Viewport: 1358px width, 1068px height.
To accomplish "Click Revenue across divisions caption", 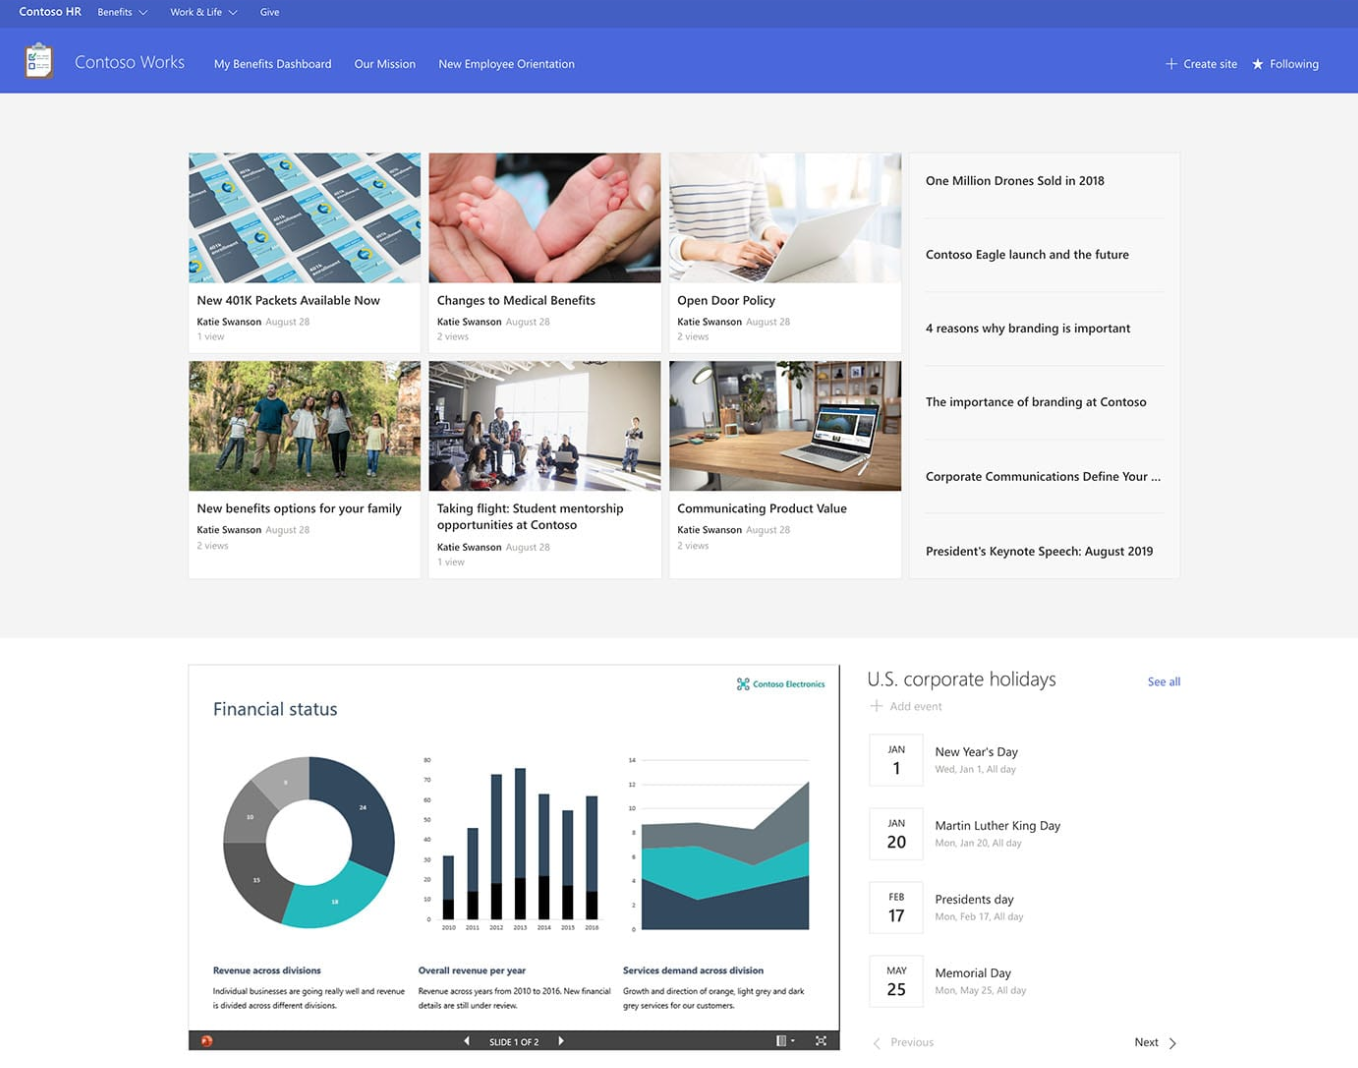I will 267,970.
